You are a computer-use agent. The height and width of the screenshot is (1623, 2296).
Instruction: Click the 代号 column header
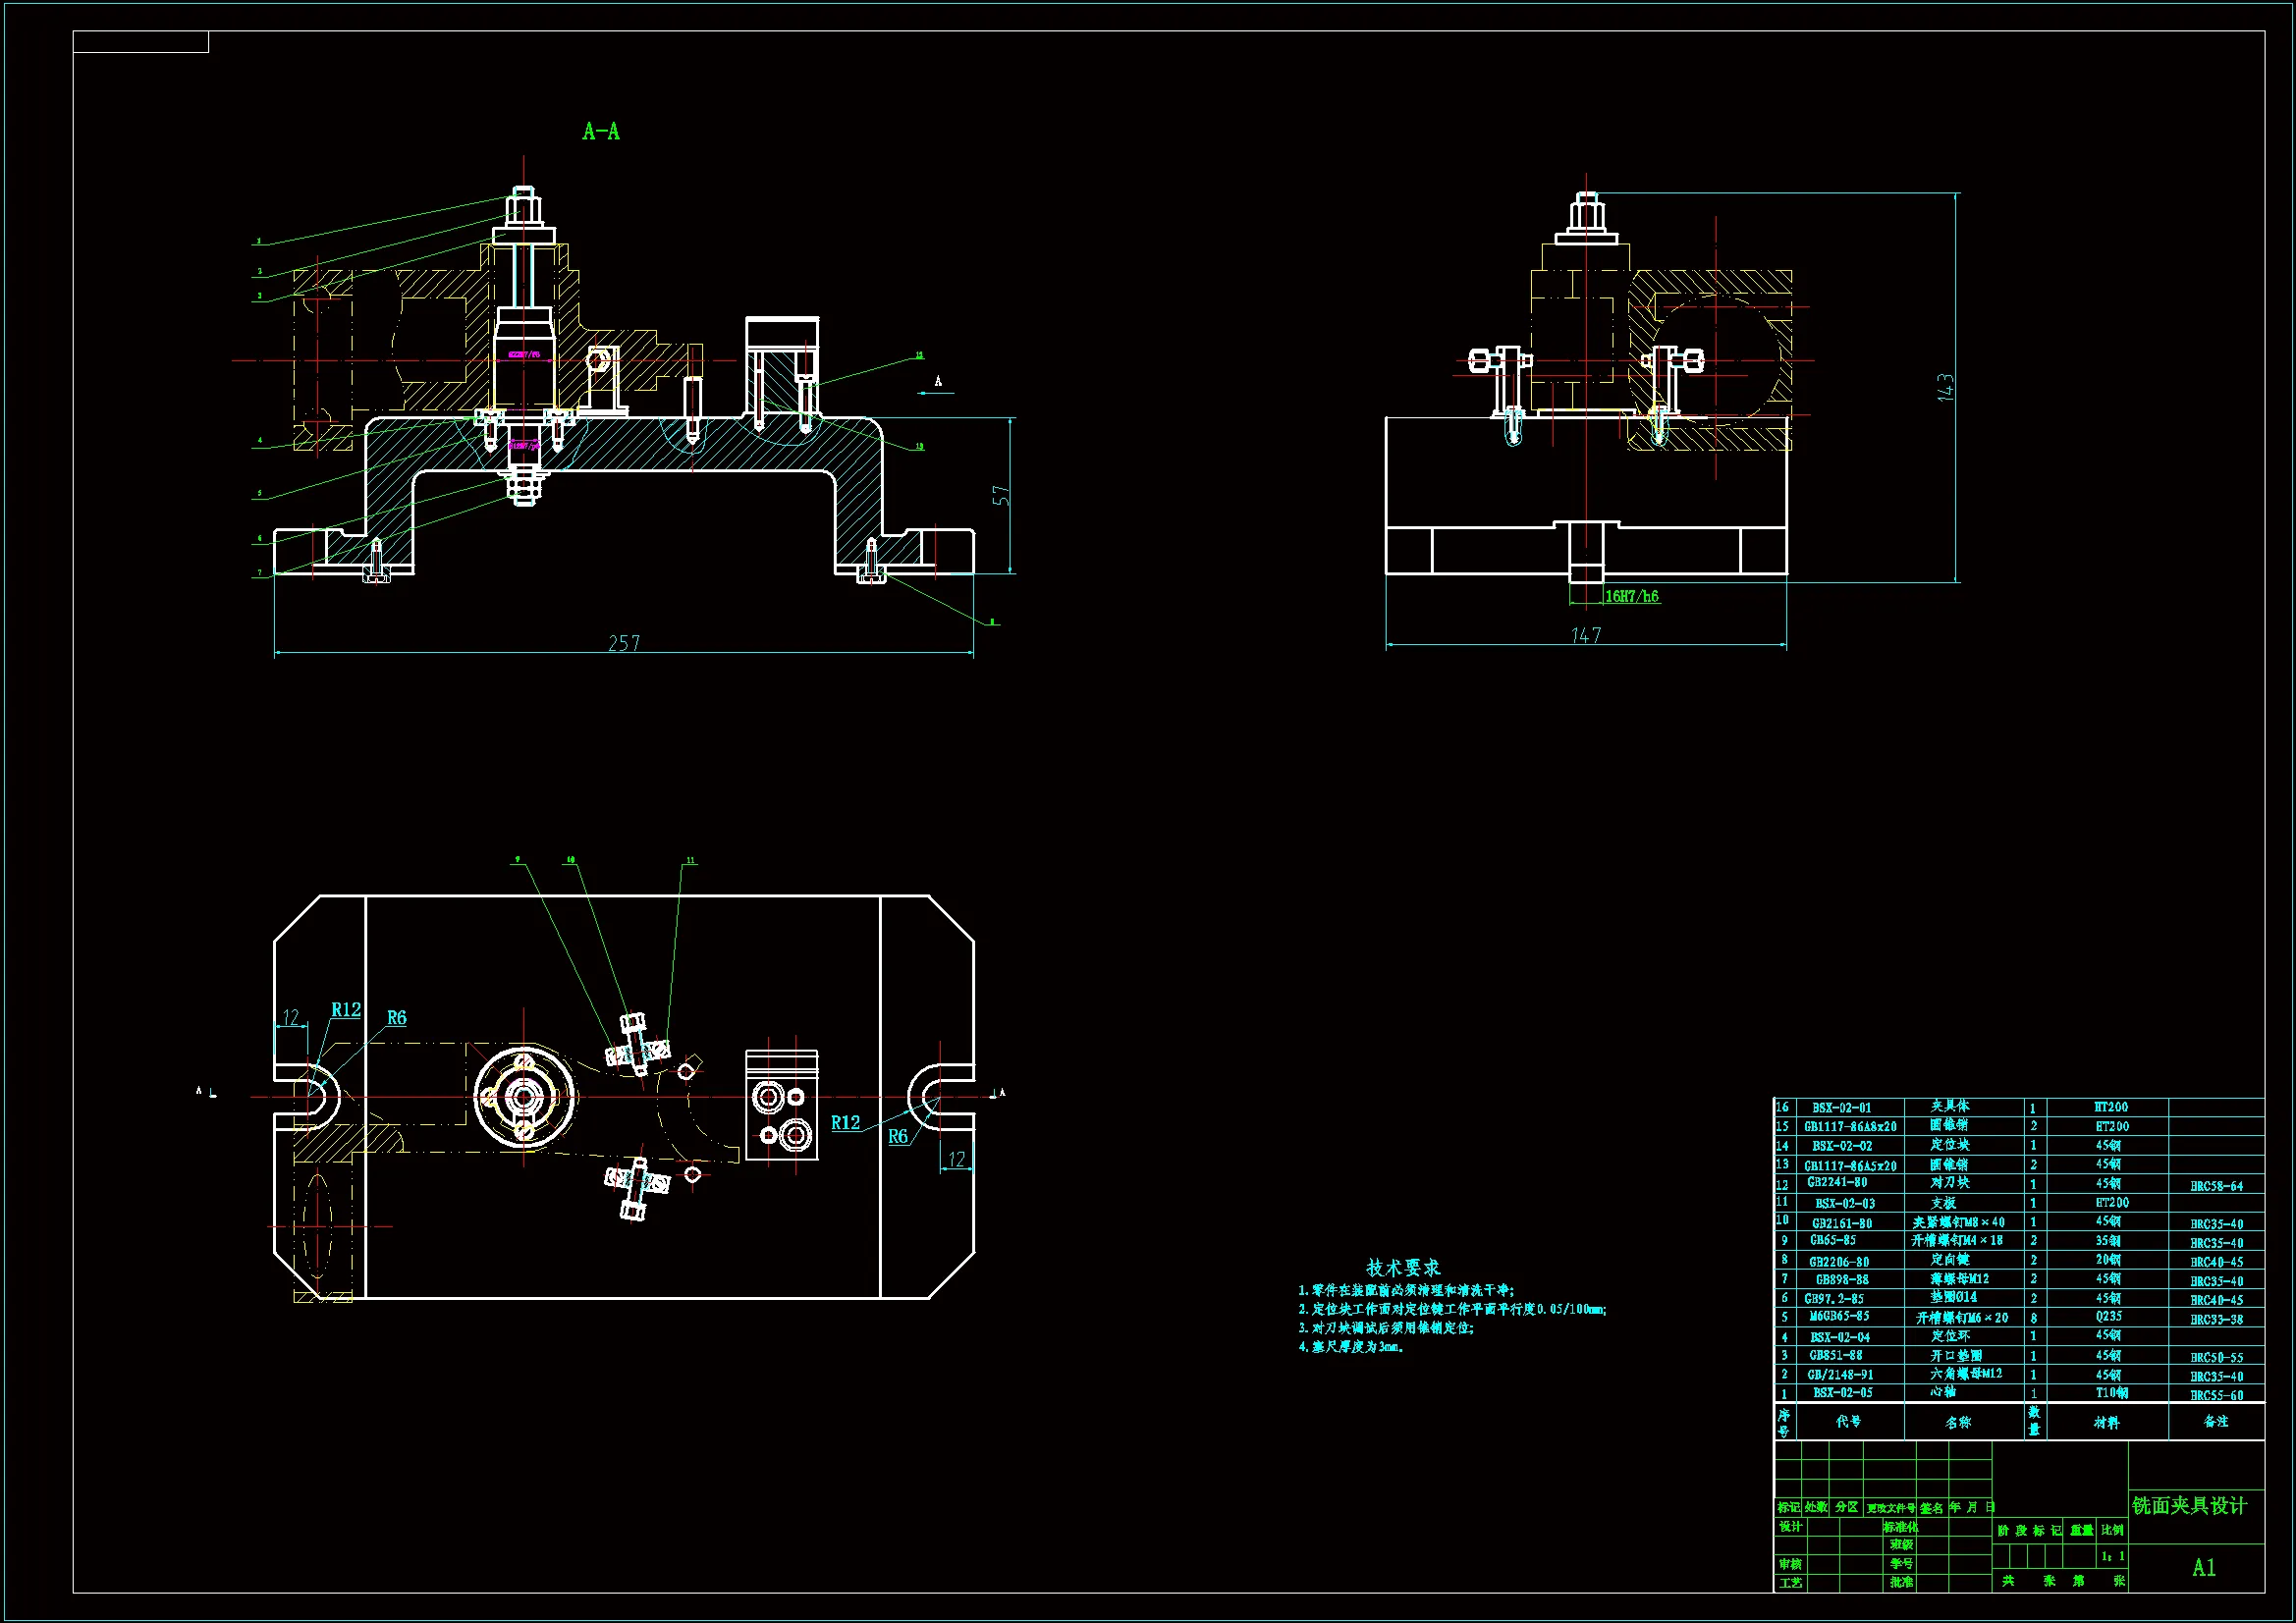click(x=1848, y=1421)
